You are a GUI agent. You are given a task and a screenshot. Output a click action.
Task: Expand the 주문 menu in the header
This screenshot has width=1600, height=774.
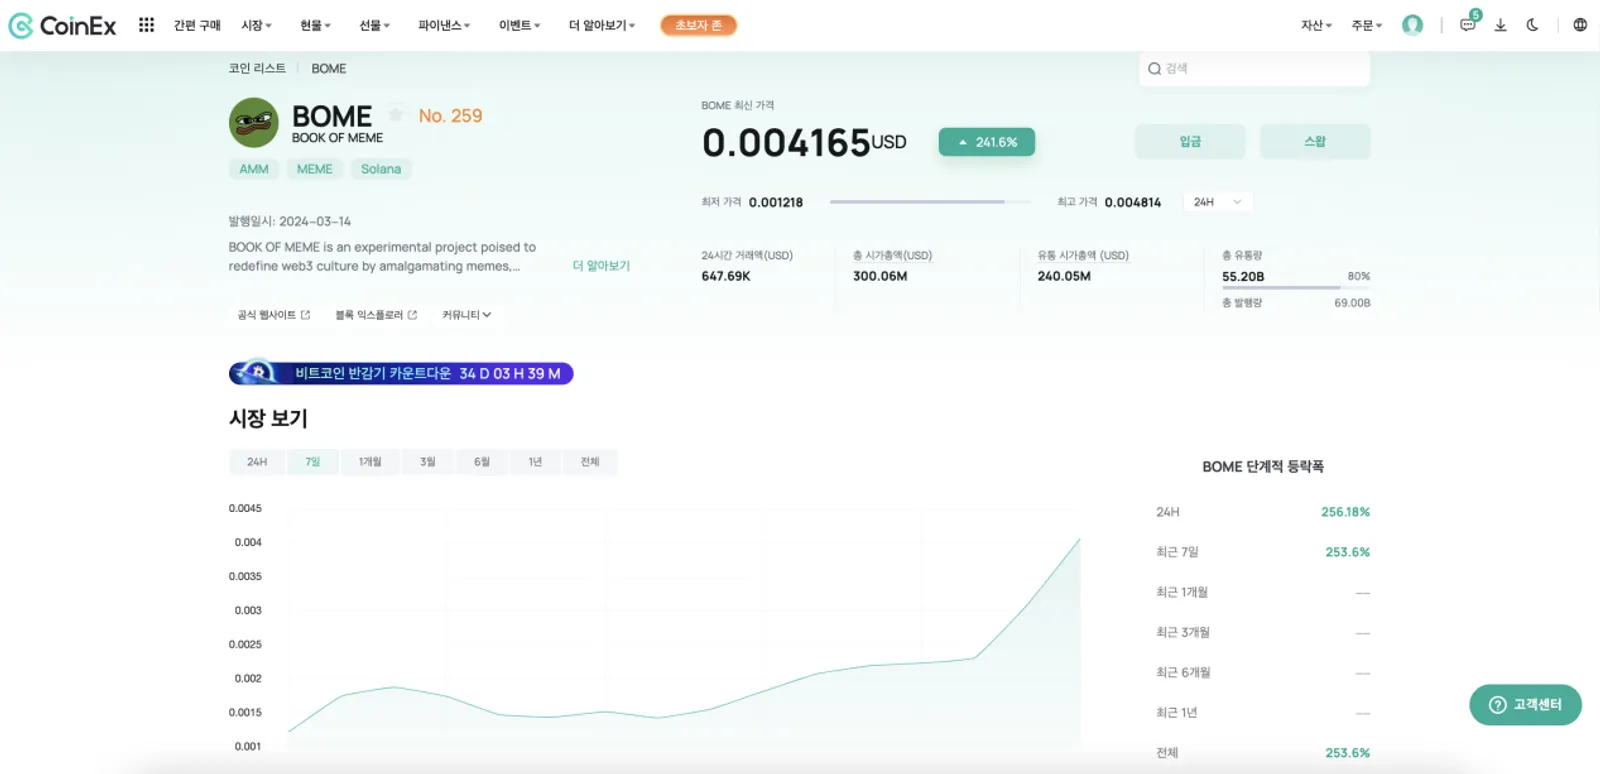[x=1366, y=25]
